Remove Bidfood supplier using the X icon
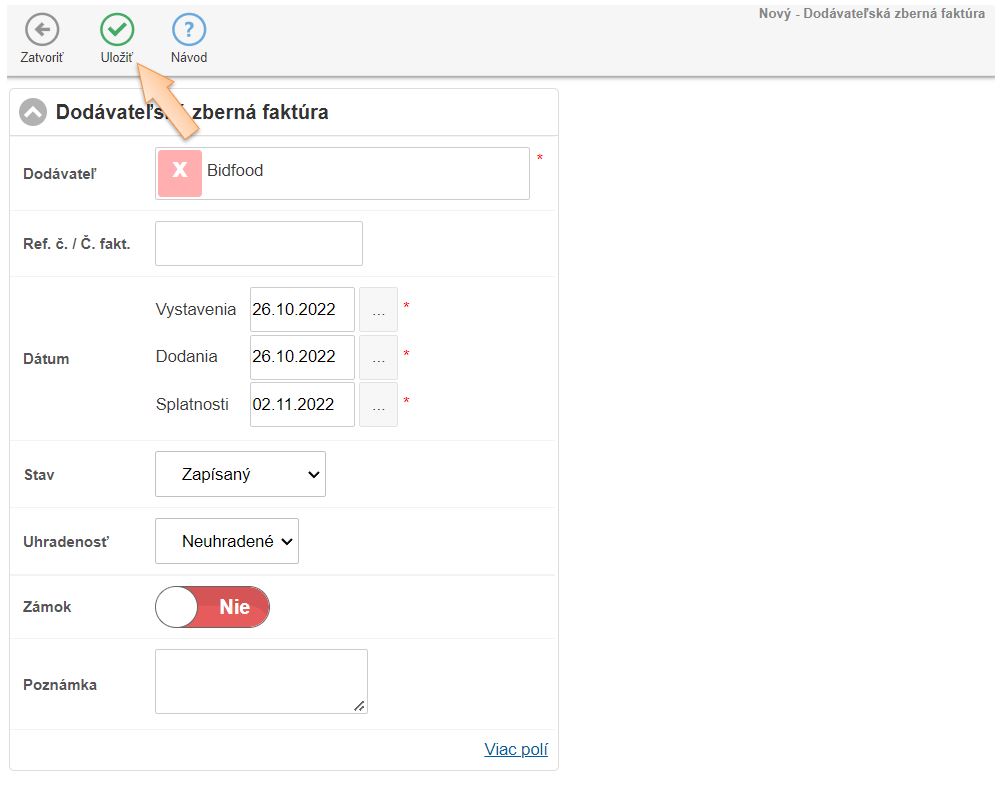Viewport: 1002px width, 801px height. click(180, 173)
